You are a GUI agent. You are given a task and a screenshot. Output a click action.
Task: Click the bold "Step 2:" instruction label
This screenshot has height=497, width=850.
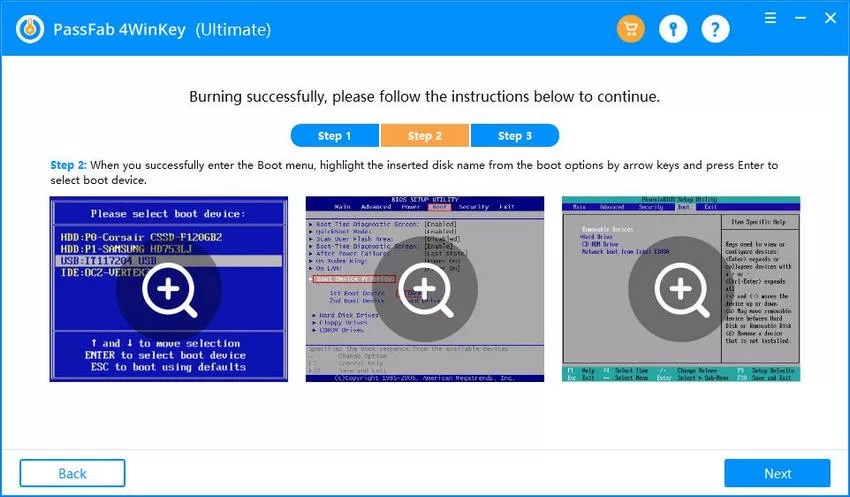click(69, 165)
